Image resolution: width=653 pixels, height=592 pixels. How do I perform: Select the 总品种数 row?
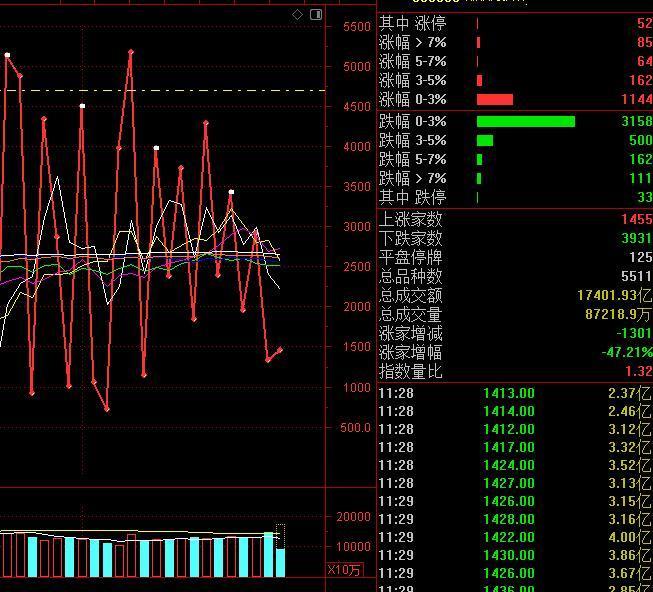[x=516, y=276]
